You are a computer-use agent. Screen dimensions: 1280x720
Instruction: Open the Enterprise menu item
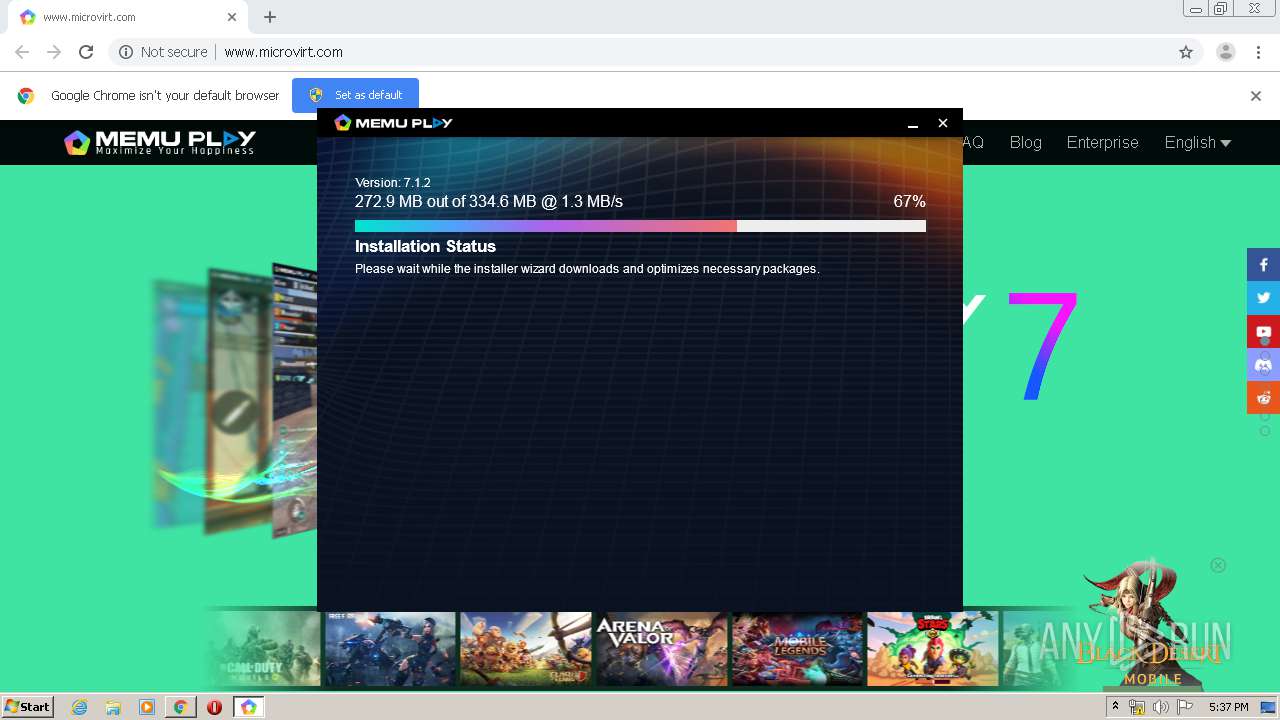tap(1102, 142)
